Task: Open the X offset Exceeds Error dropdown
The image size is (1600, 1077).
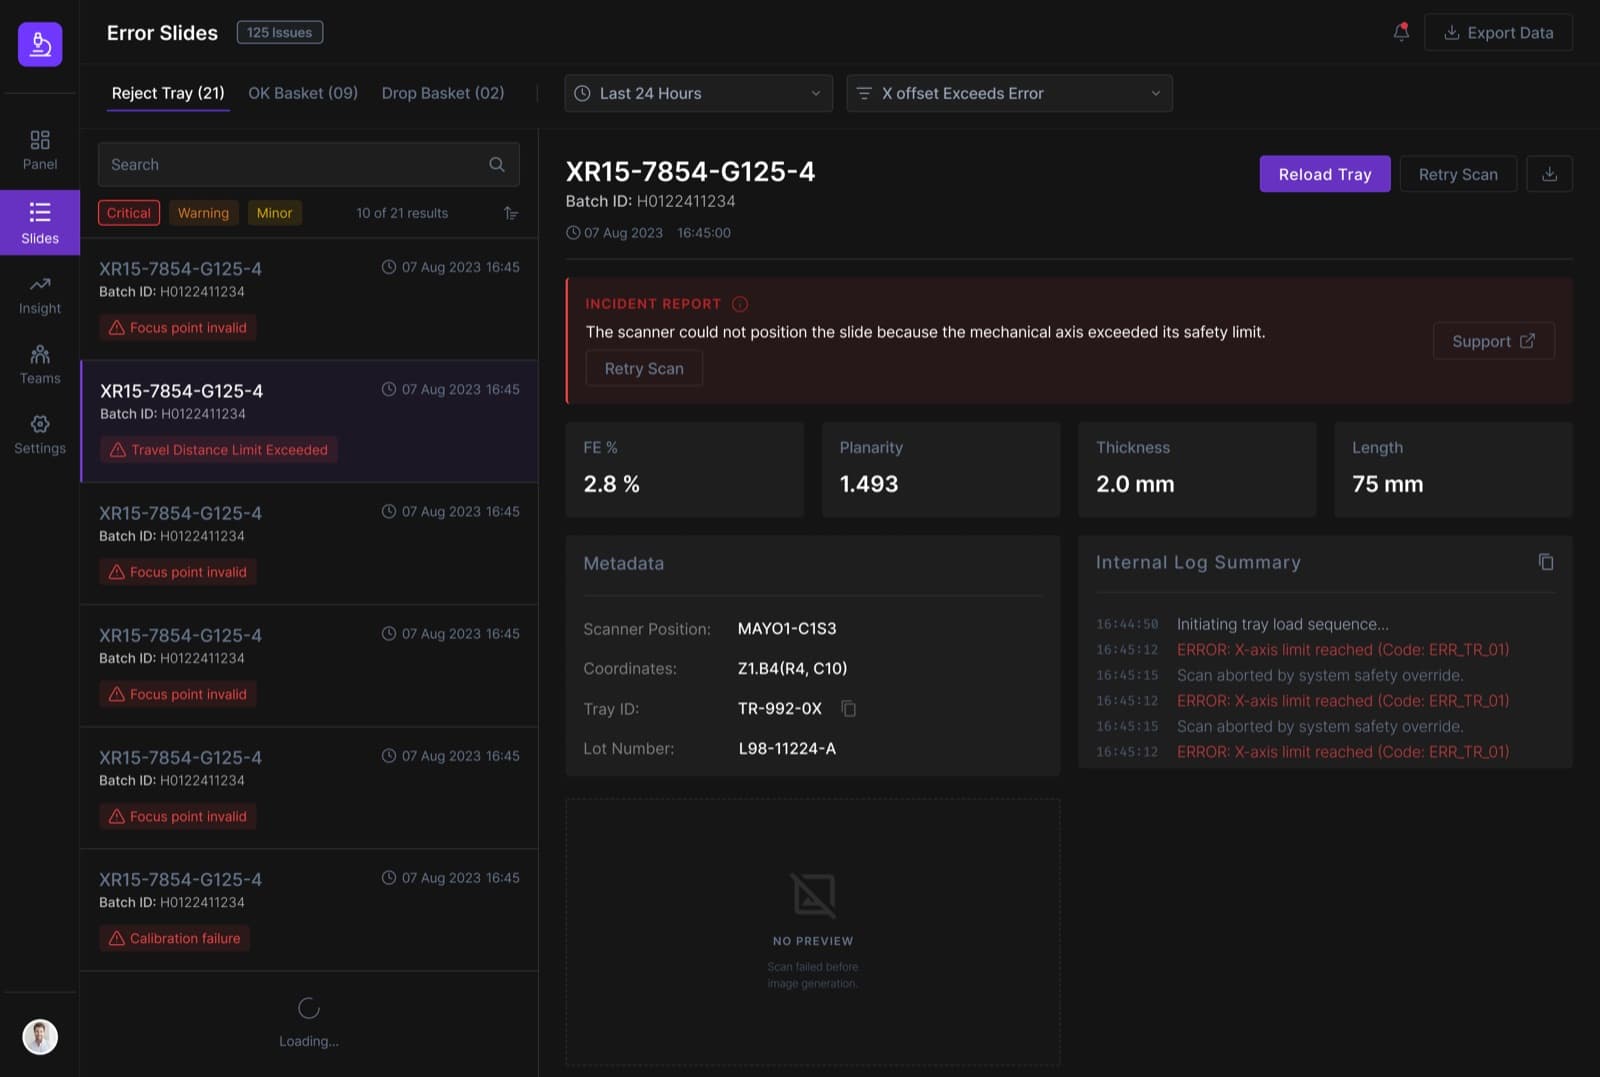Action: pyautogui.click(x=1009, y=93)
